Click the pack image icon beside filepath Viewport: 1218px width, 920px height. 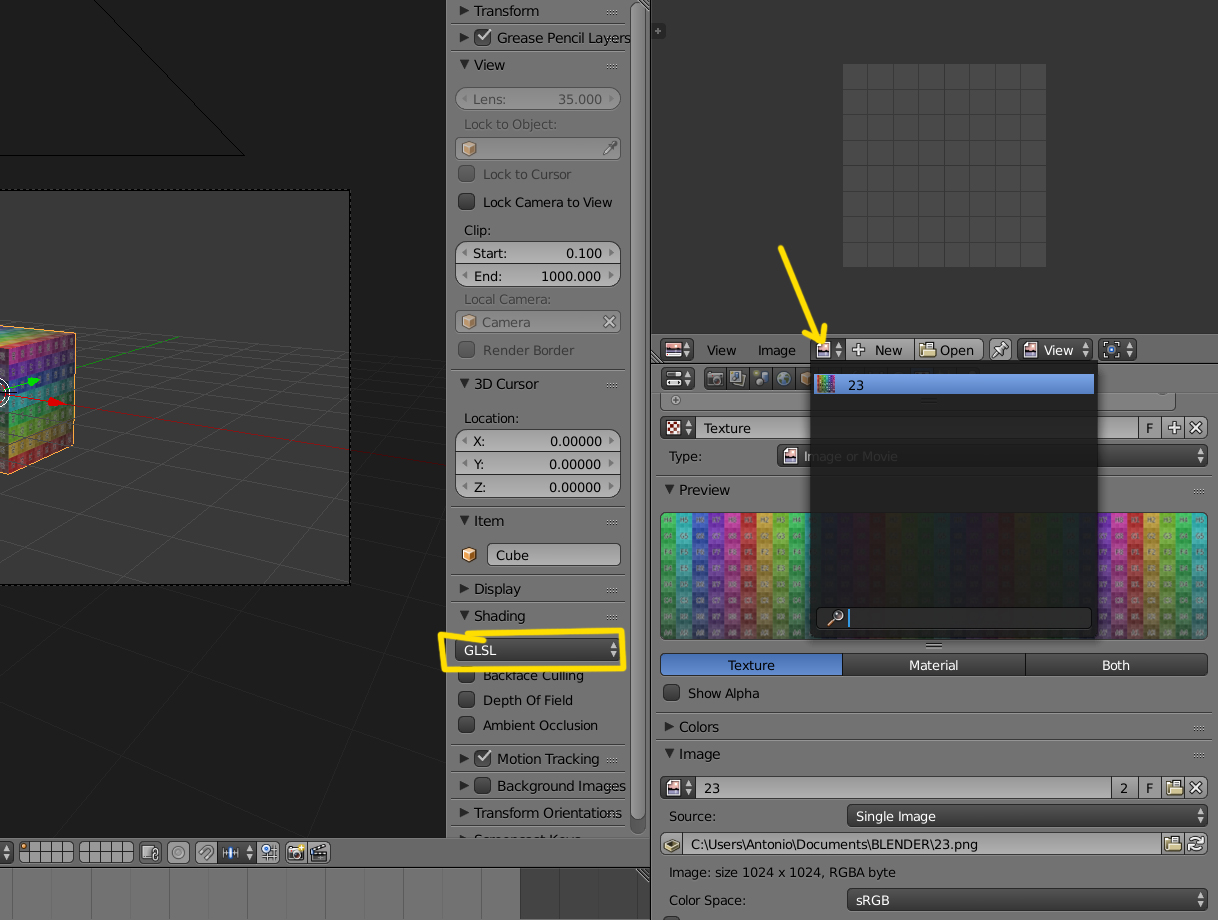point(672,844)
